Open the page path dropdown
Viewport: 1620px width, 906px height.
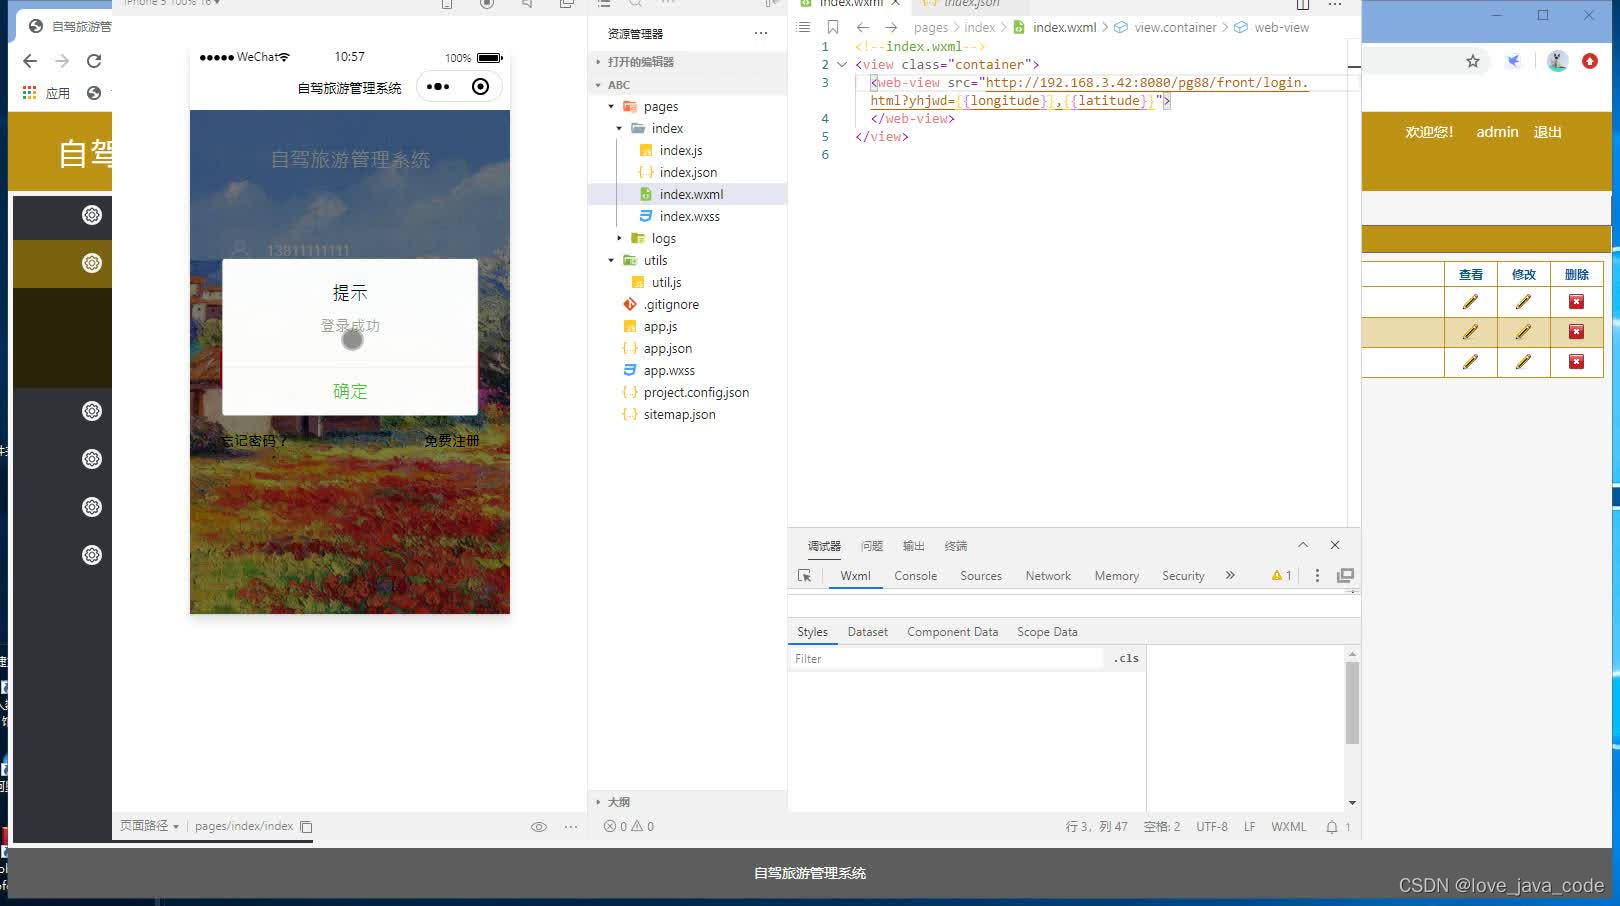[150, 826]
